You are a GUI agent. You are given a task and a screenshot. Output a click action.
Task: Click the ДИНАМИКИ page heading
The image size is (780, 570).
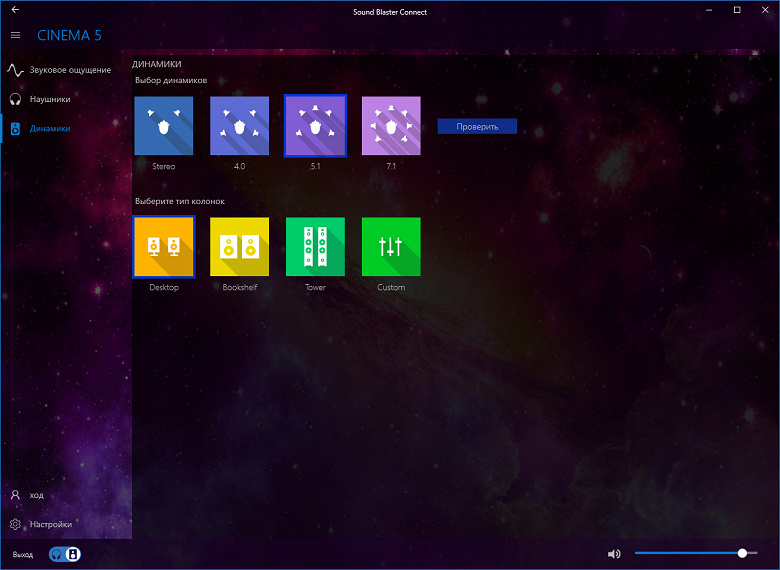(157, 64)
